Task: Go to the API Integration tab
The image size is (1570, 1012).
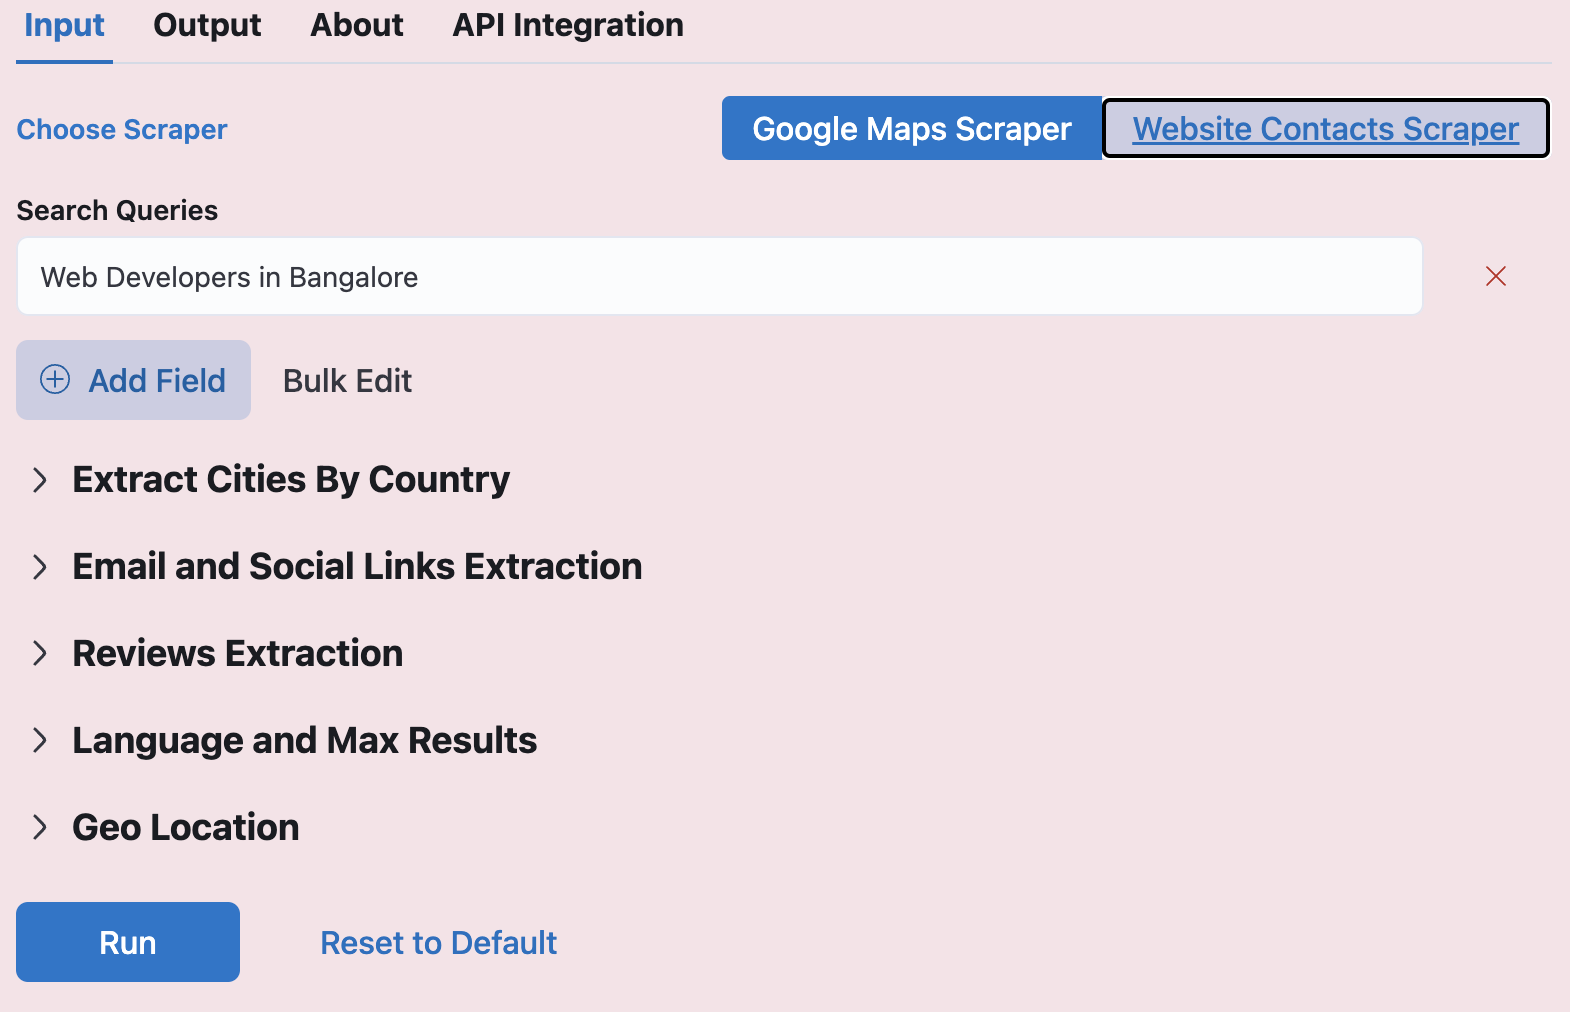Action: coord(568,26)
